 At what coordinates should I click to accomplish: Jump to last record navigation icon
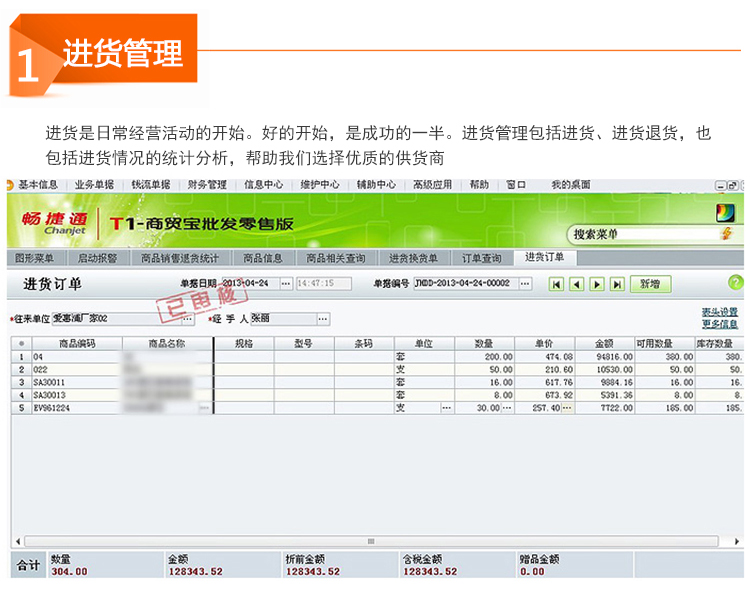[618, 284]
